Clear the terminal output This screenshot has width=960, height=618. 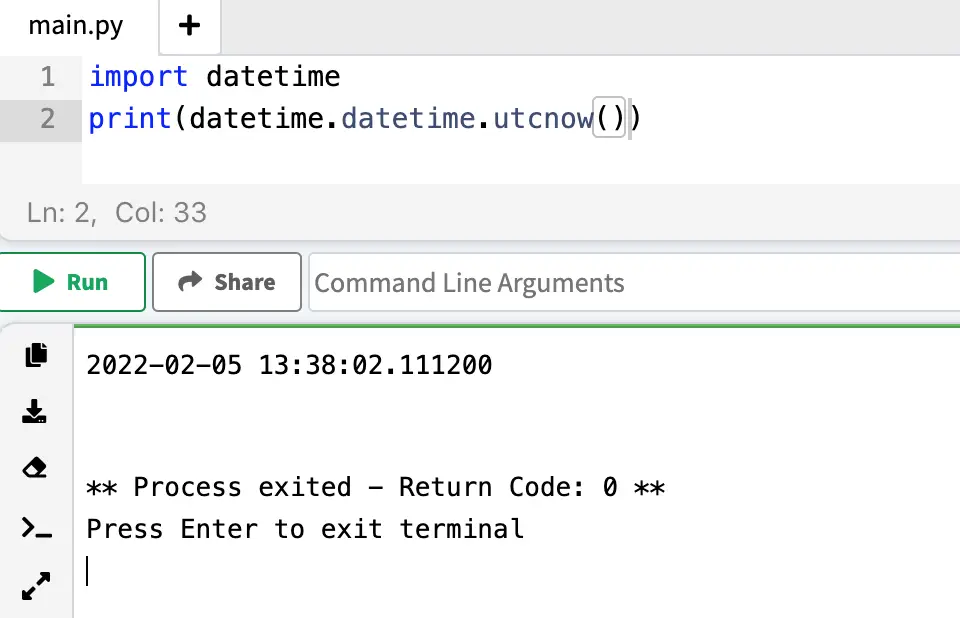click(x=36, y=467)
